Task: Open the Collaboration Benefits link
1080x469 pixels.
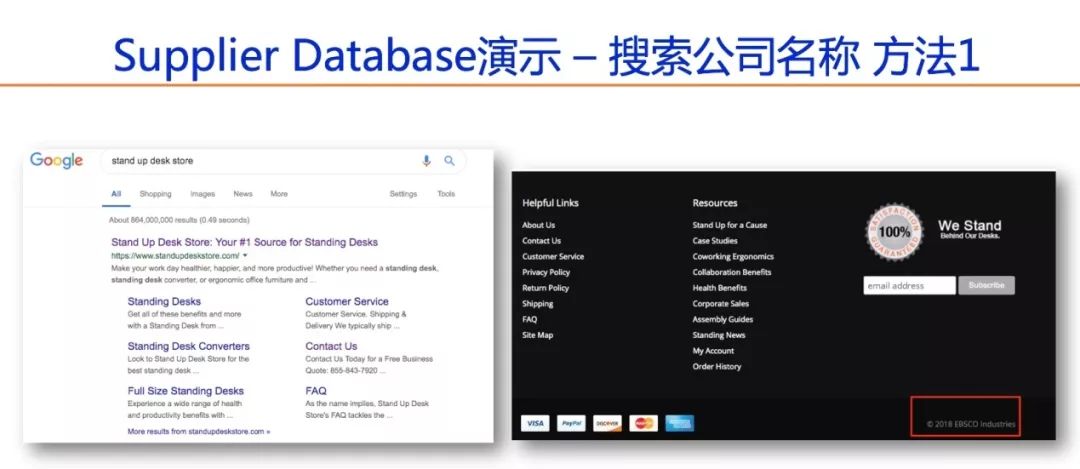Action: tap(732, 273)
